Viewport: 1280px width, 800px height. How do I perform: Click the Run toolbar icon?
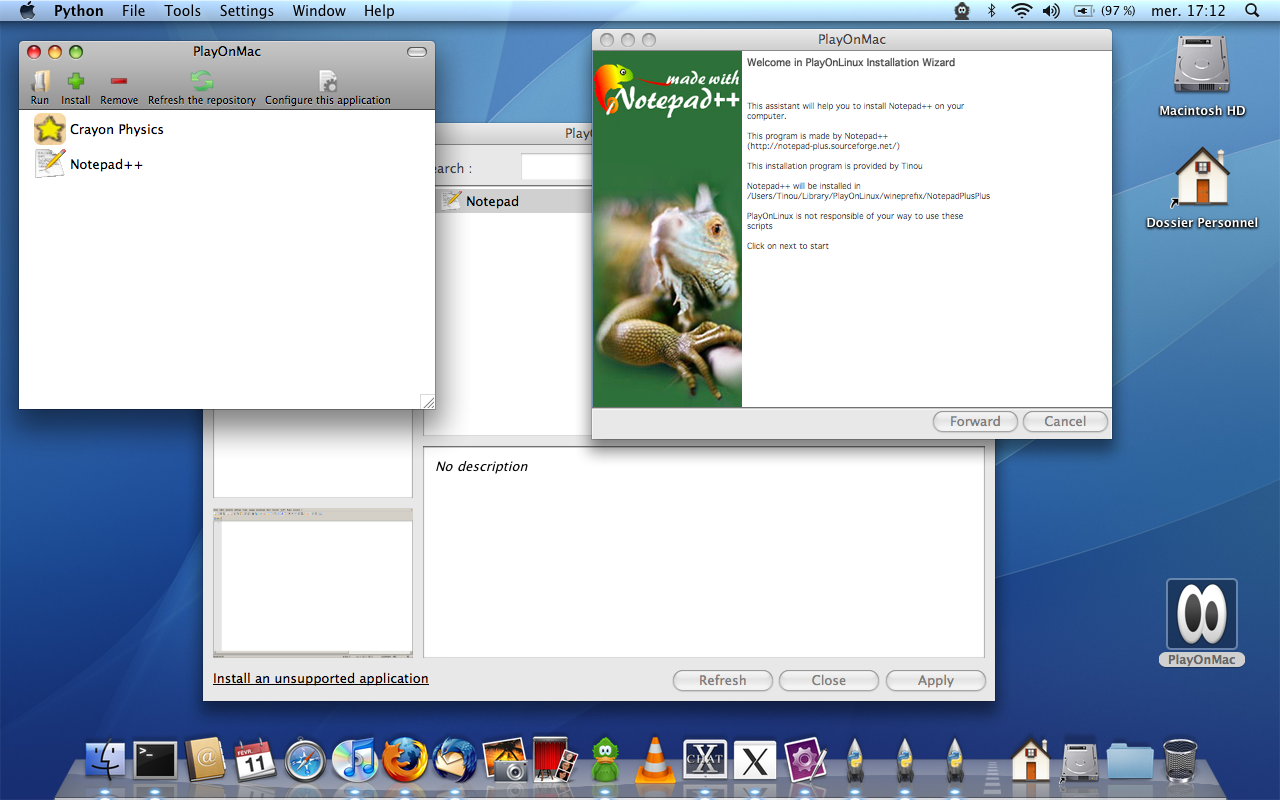point(40,84)
